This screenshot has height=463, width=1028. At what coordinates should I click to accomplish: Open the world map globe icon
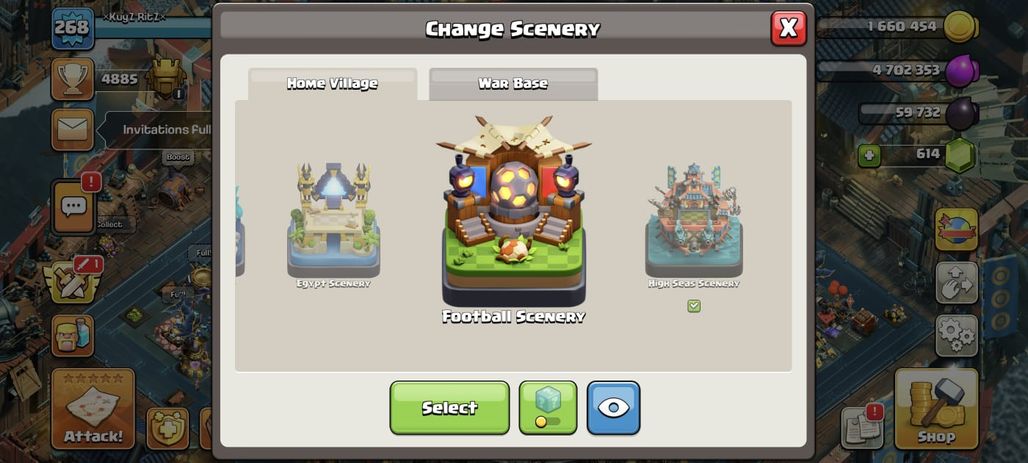pos(957,230)
